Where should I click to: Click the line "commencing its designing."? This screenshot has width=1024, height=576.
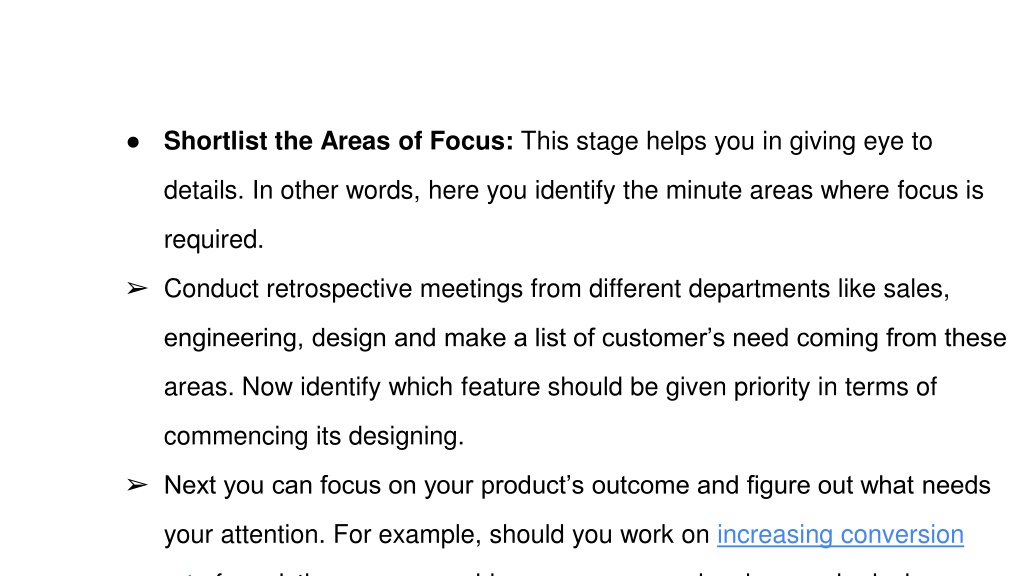pos(313,436)
